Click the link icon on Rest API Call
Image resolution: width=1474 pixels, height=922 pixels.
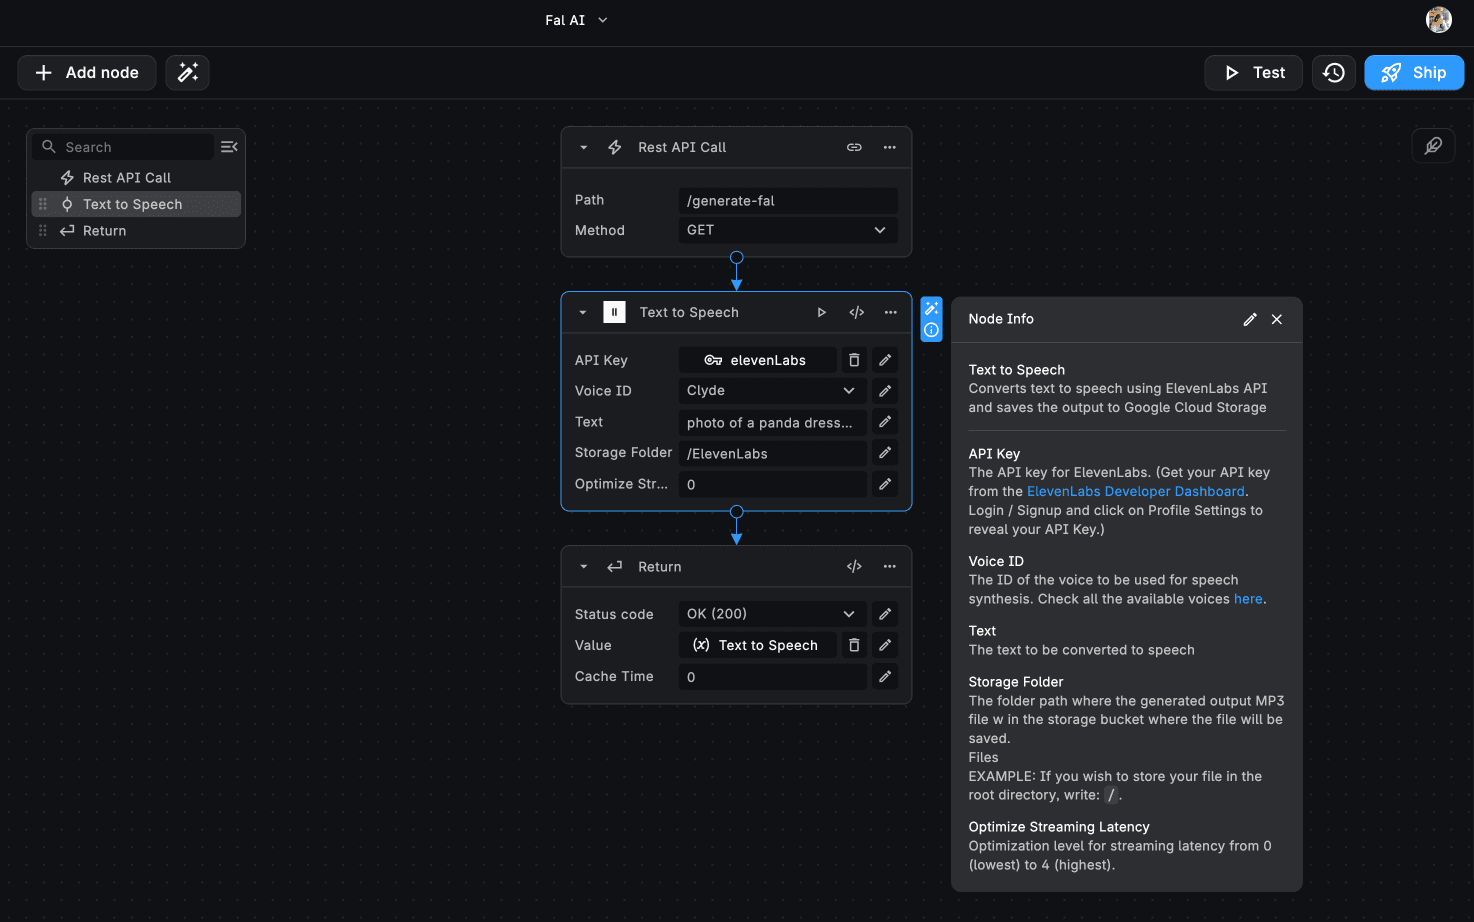tap(854, 147)
